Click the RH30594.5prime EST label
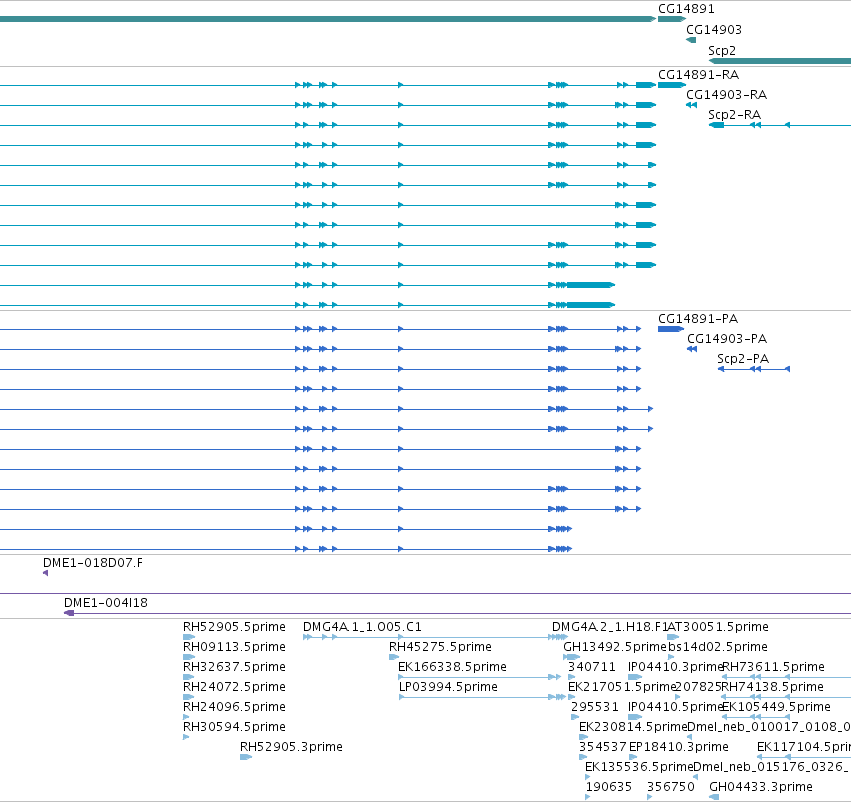The width and height of the screenshot is (851, 802). pos(234,727)
